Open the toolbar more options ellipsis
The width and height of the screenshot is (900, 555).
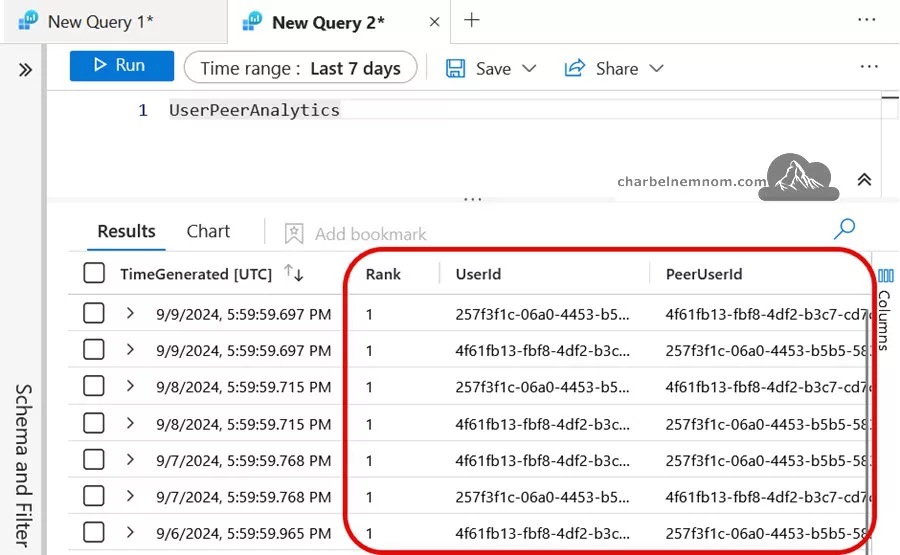point(869,67)
